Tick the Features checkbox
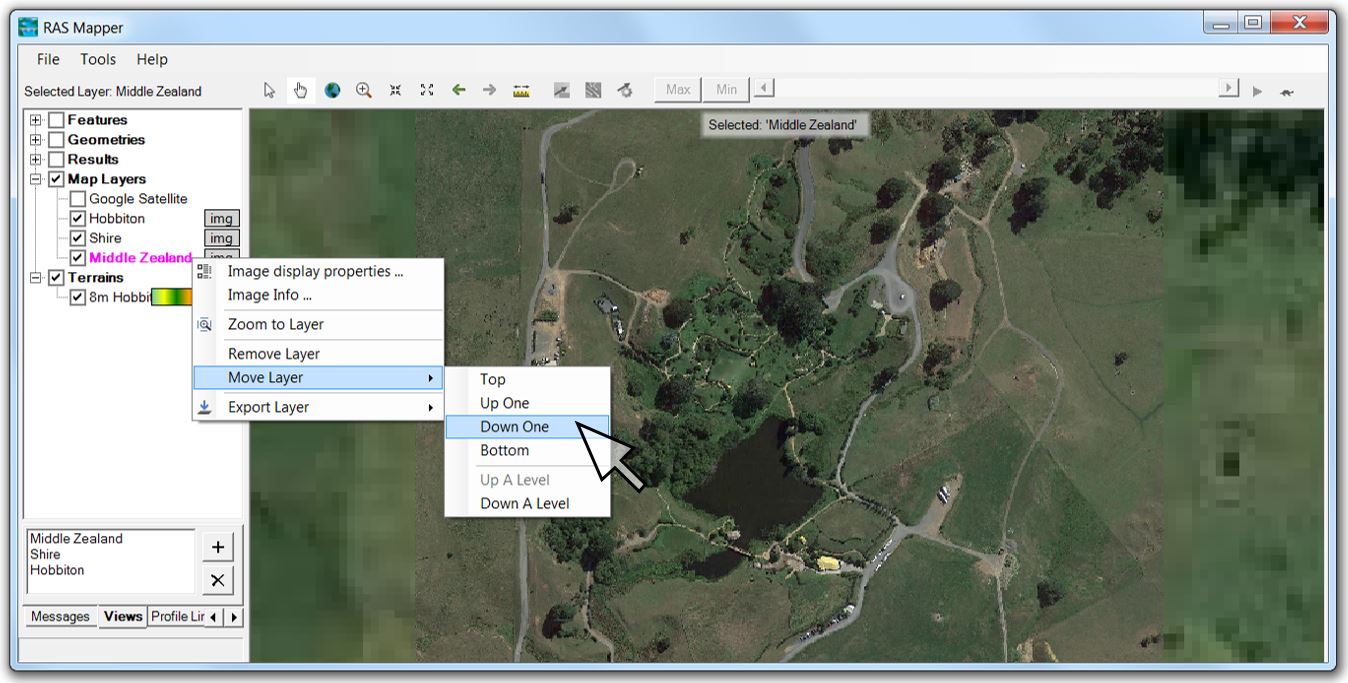1348x683 pixels. [x=56, y=120]
